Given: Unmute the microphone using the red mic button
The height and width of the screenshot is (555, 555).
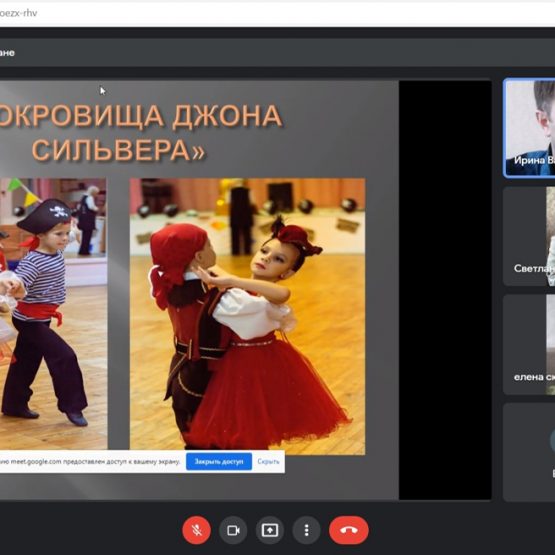Looking at the screenshot, I should (196, 530).
